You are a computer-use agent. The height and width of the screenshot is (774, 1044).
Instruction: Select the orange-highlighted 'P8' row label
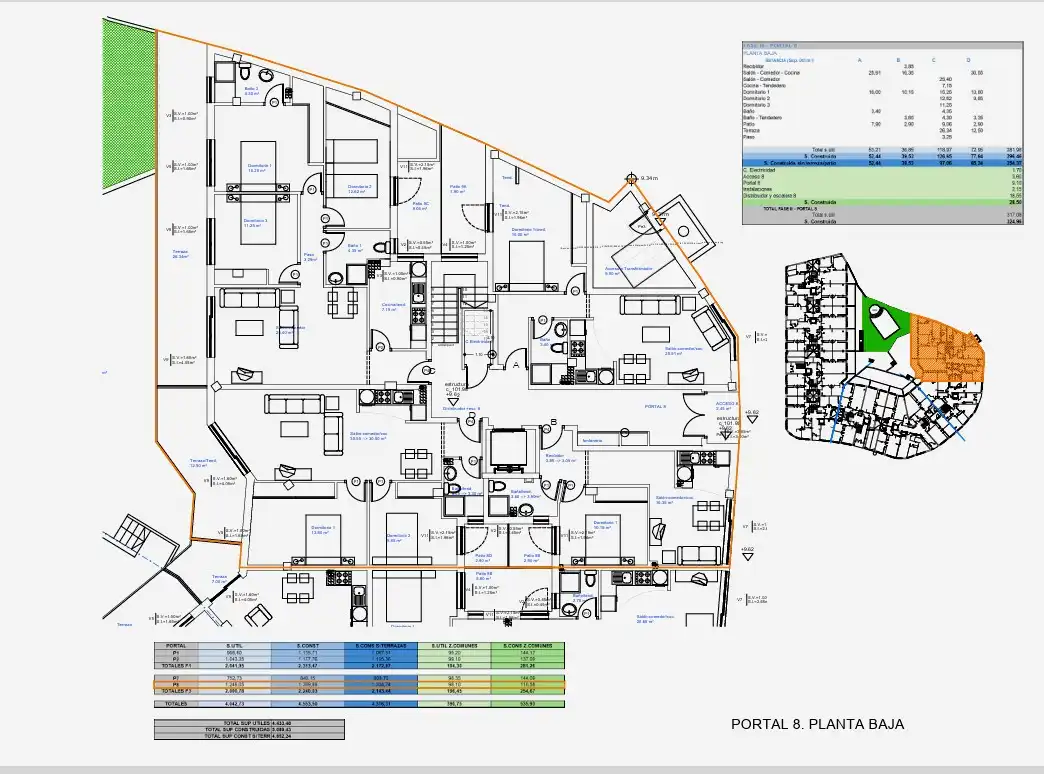point(176,684)
